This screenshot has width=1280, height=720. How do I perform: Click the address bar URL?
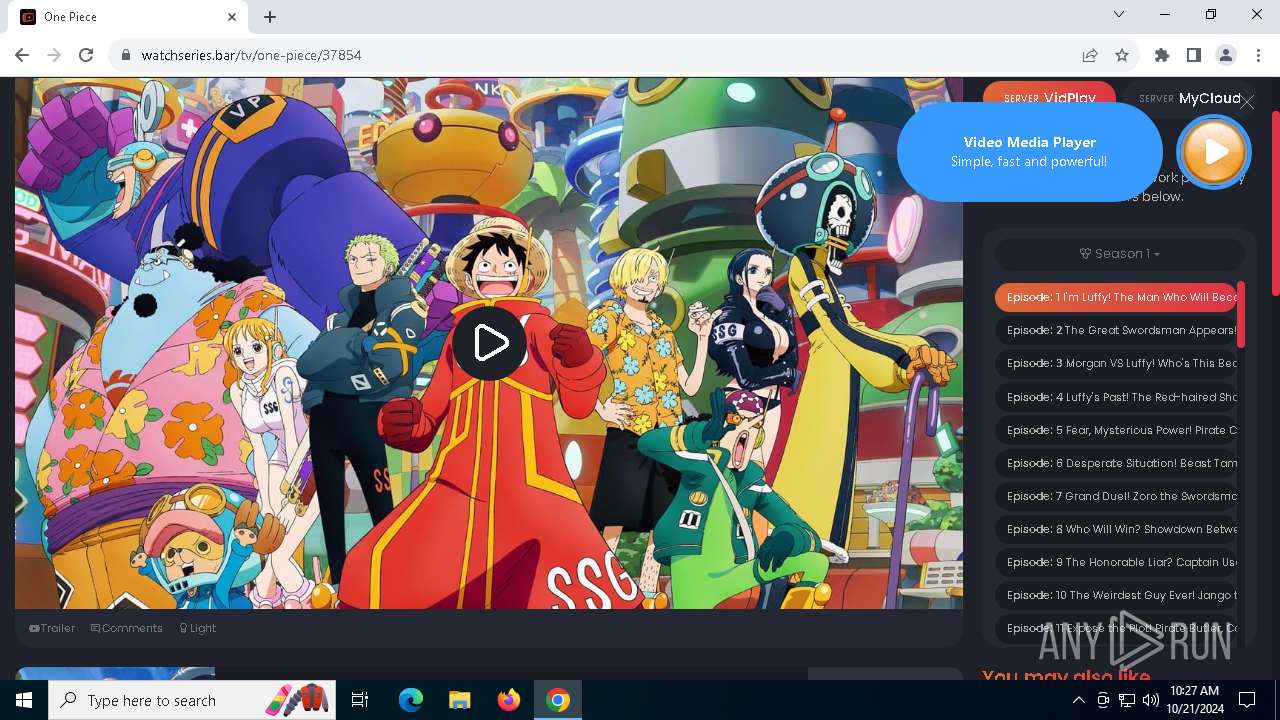[251, 55]
